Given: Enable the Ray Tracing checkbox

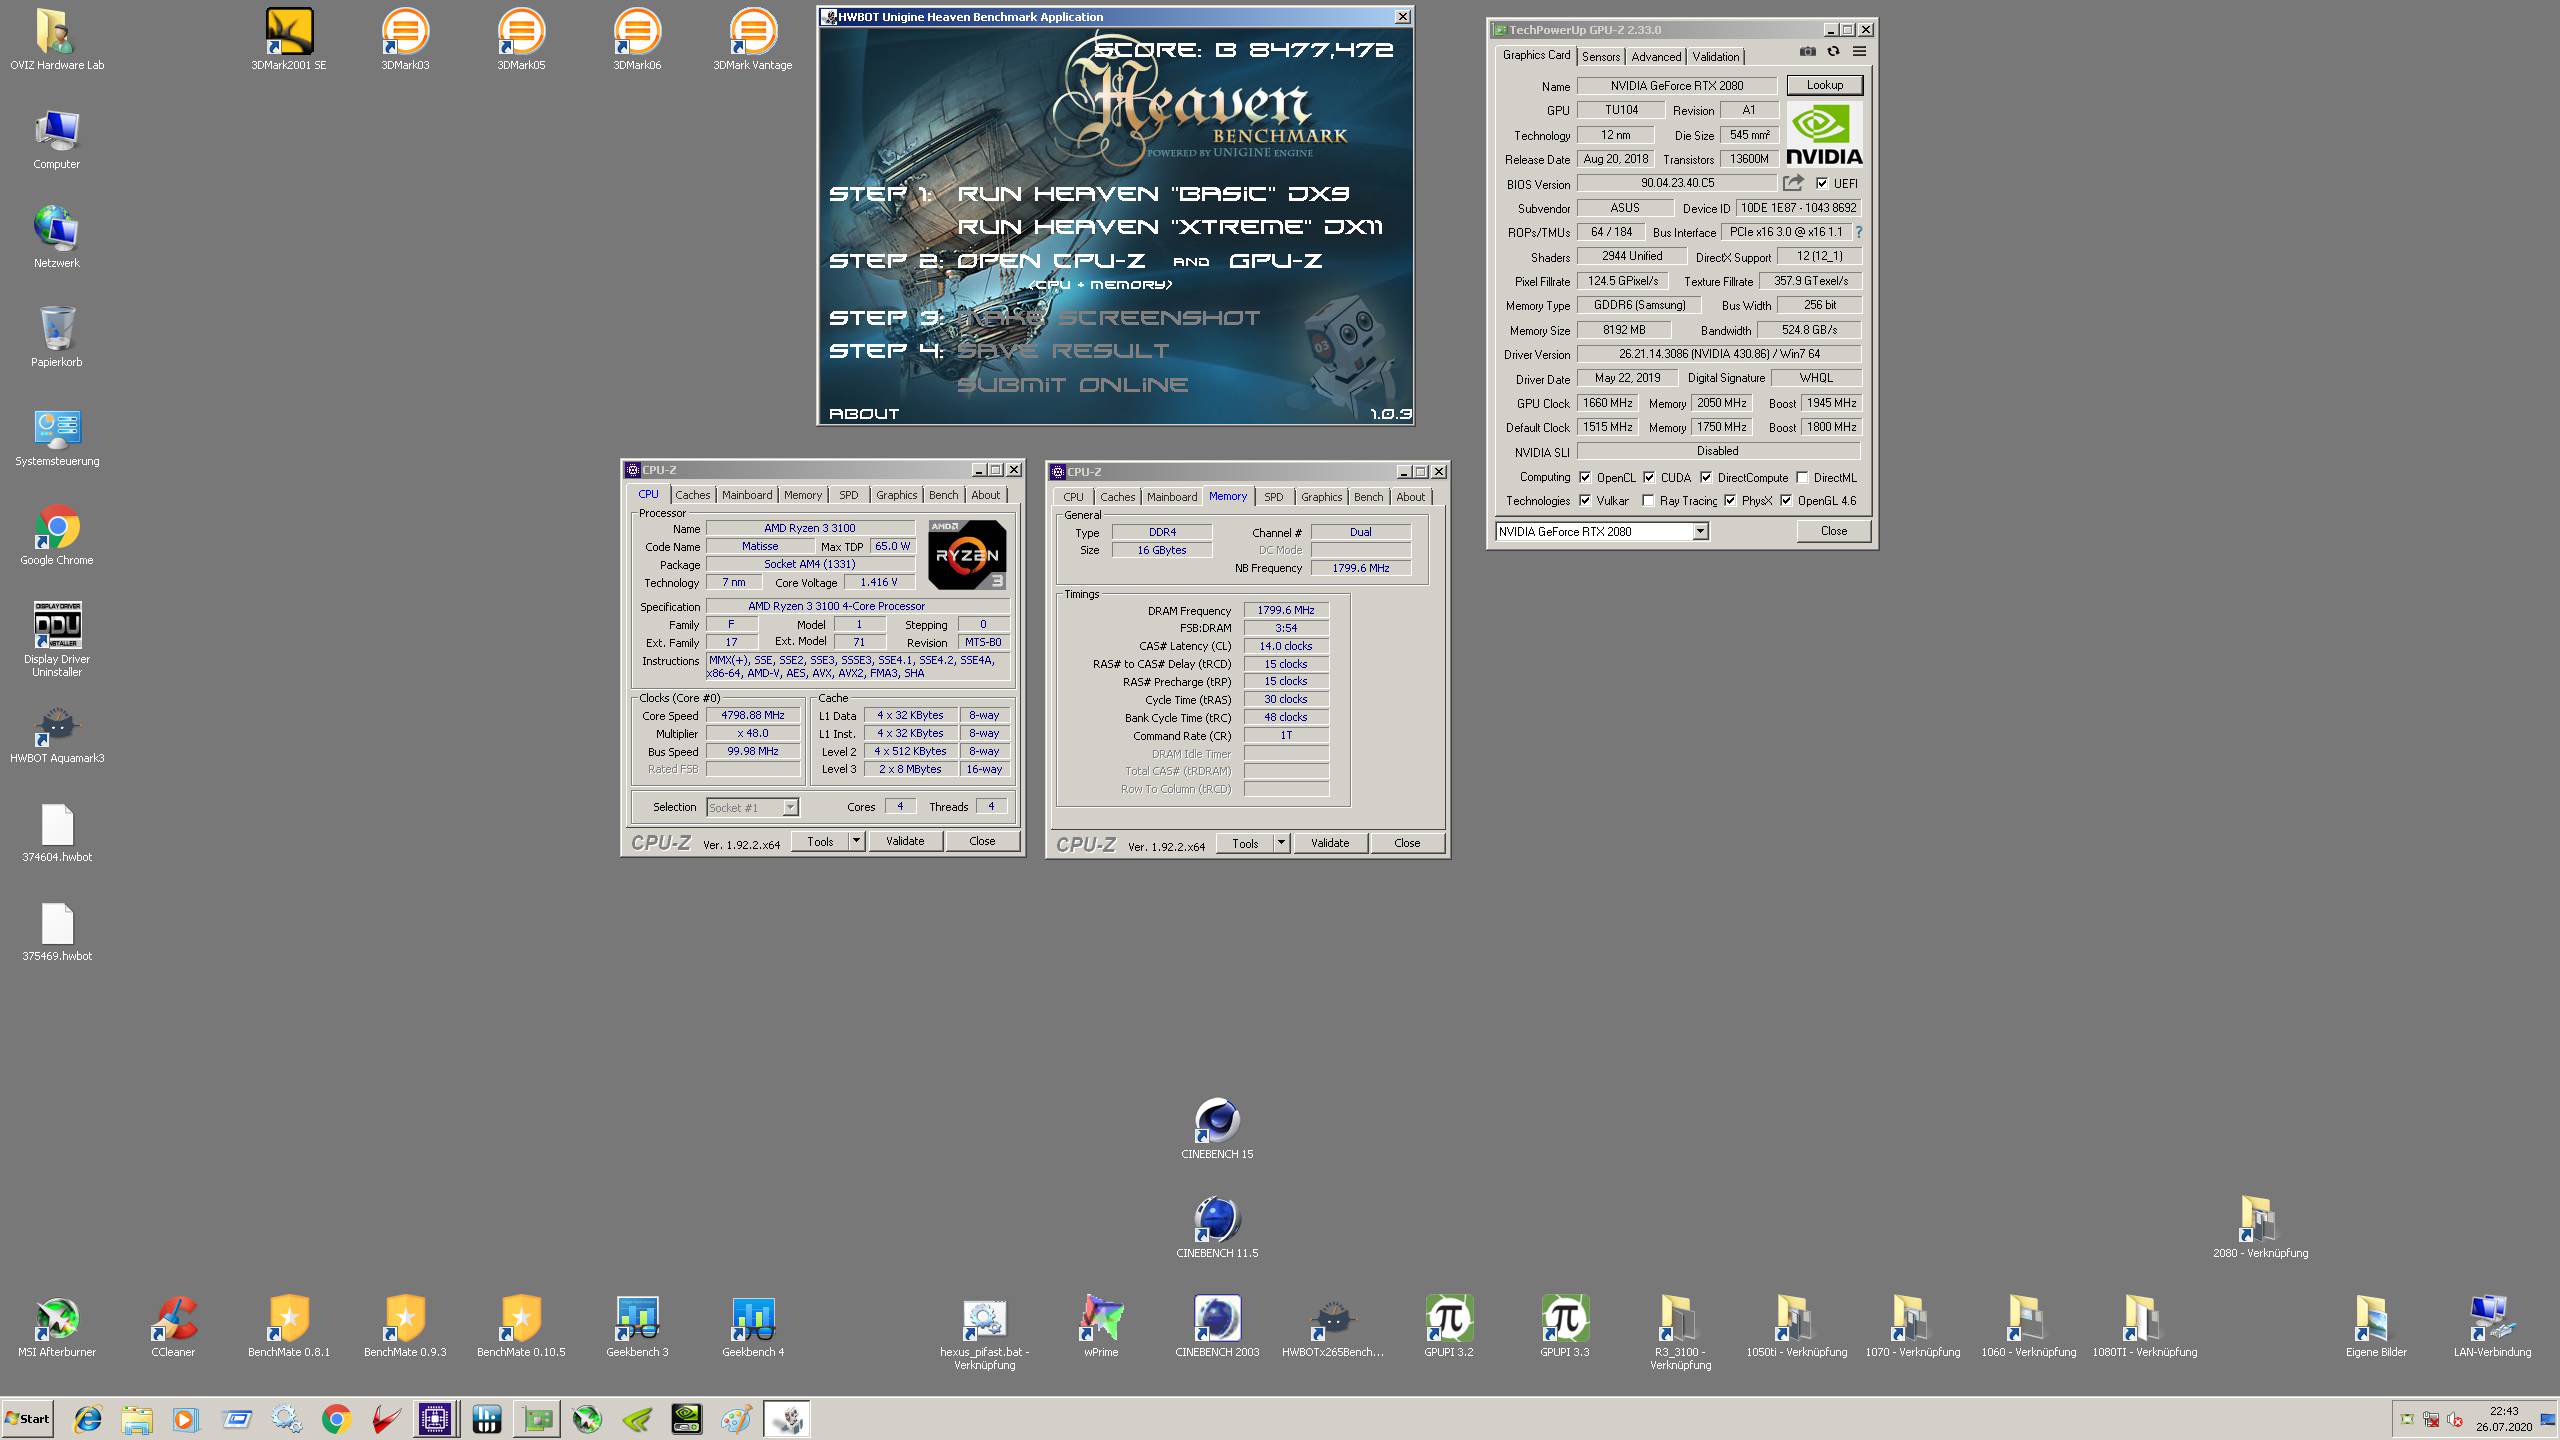Looking at the screenshot, I should (x=1648, y=500).
